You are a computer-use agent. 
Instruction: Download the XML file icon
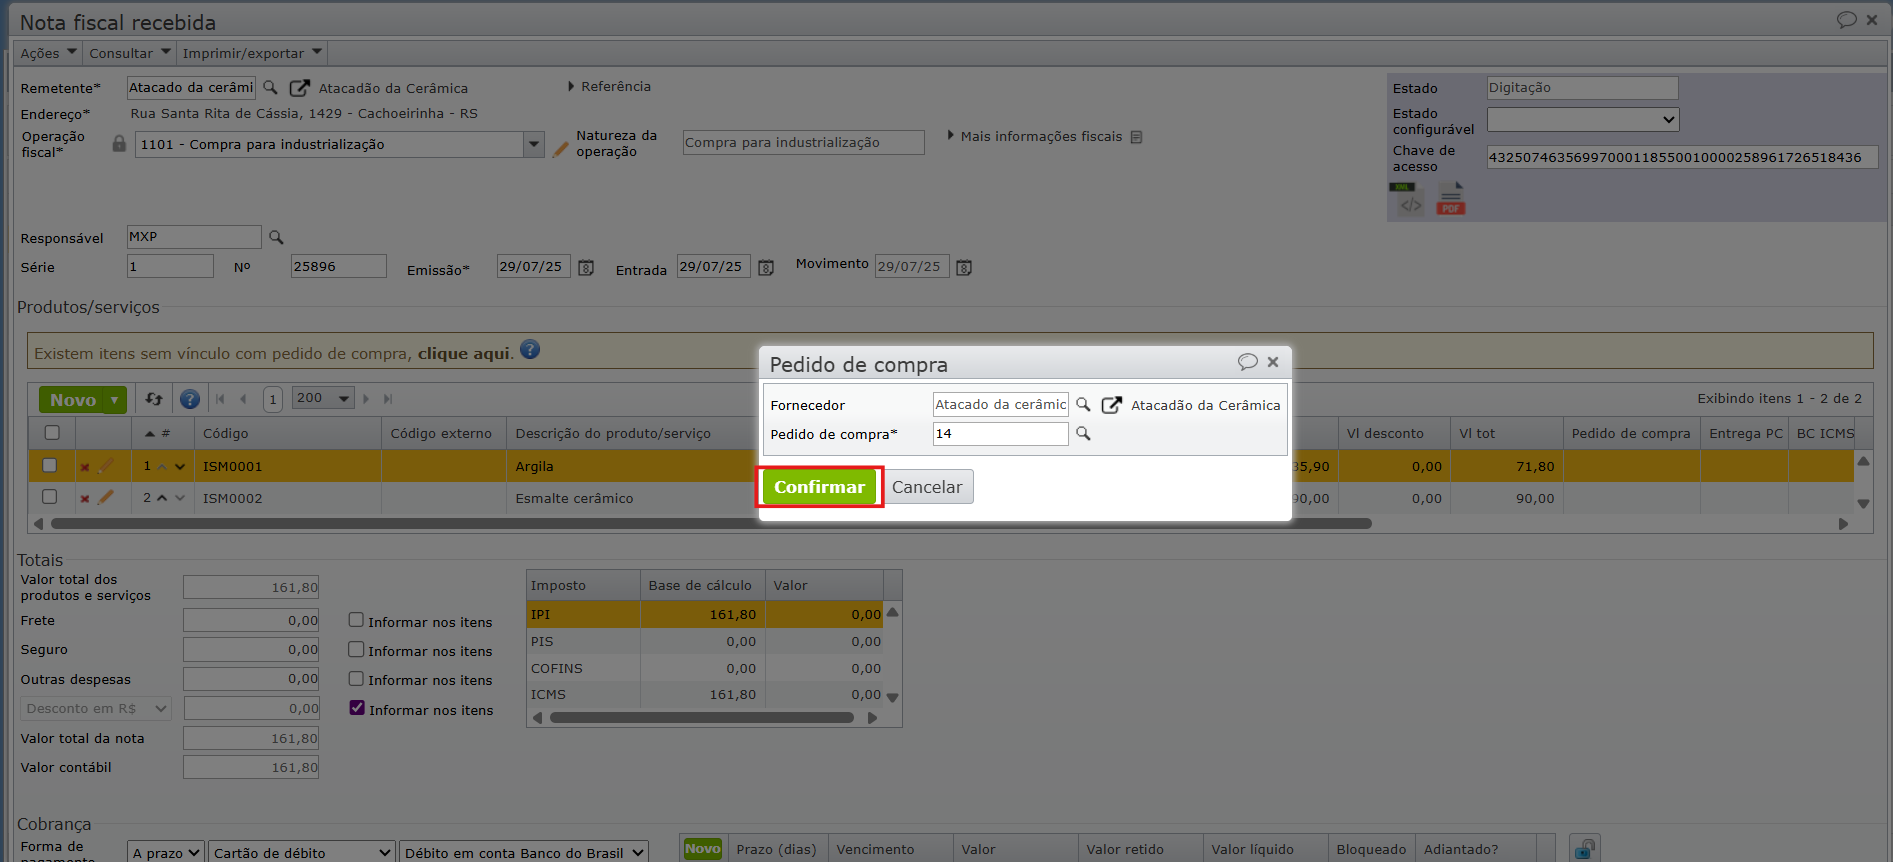coord(1409,199)
